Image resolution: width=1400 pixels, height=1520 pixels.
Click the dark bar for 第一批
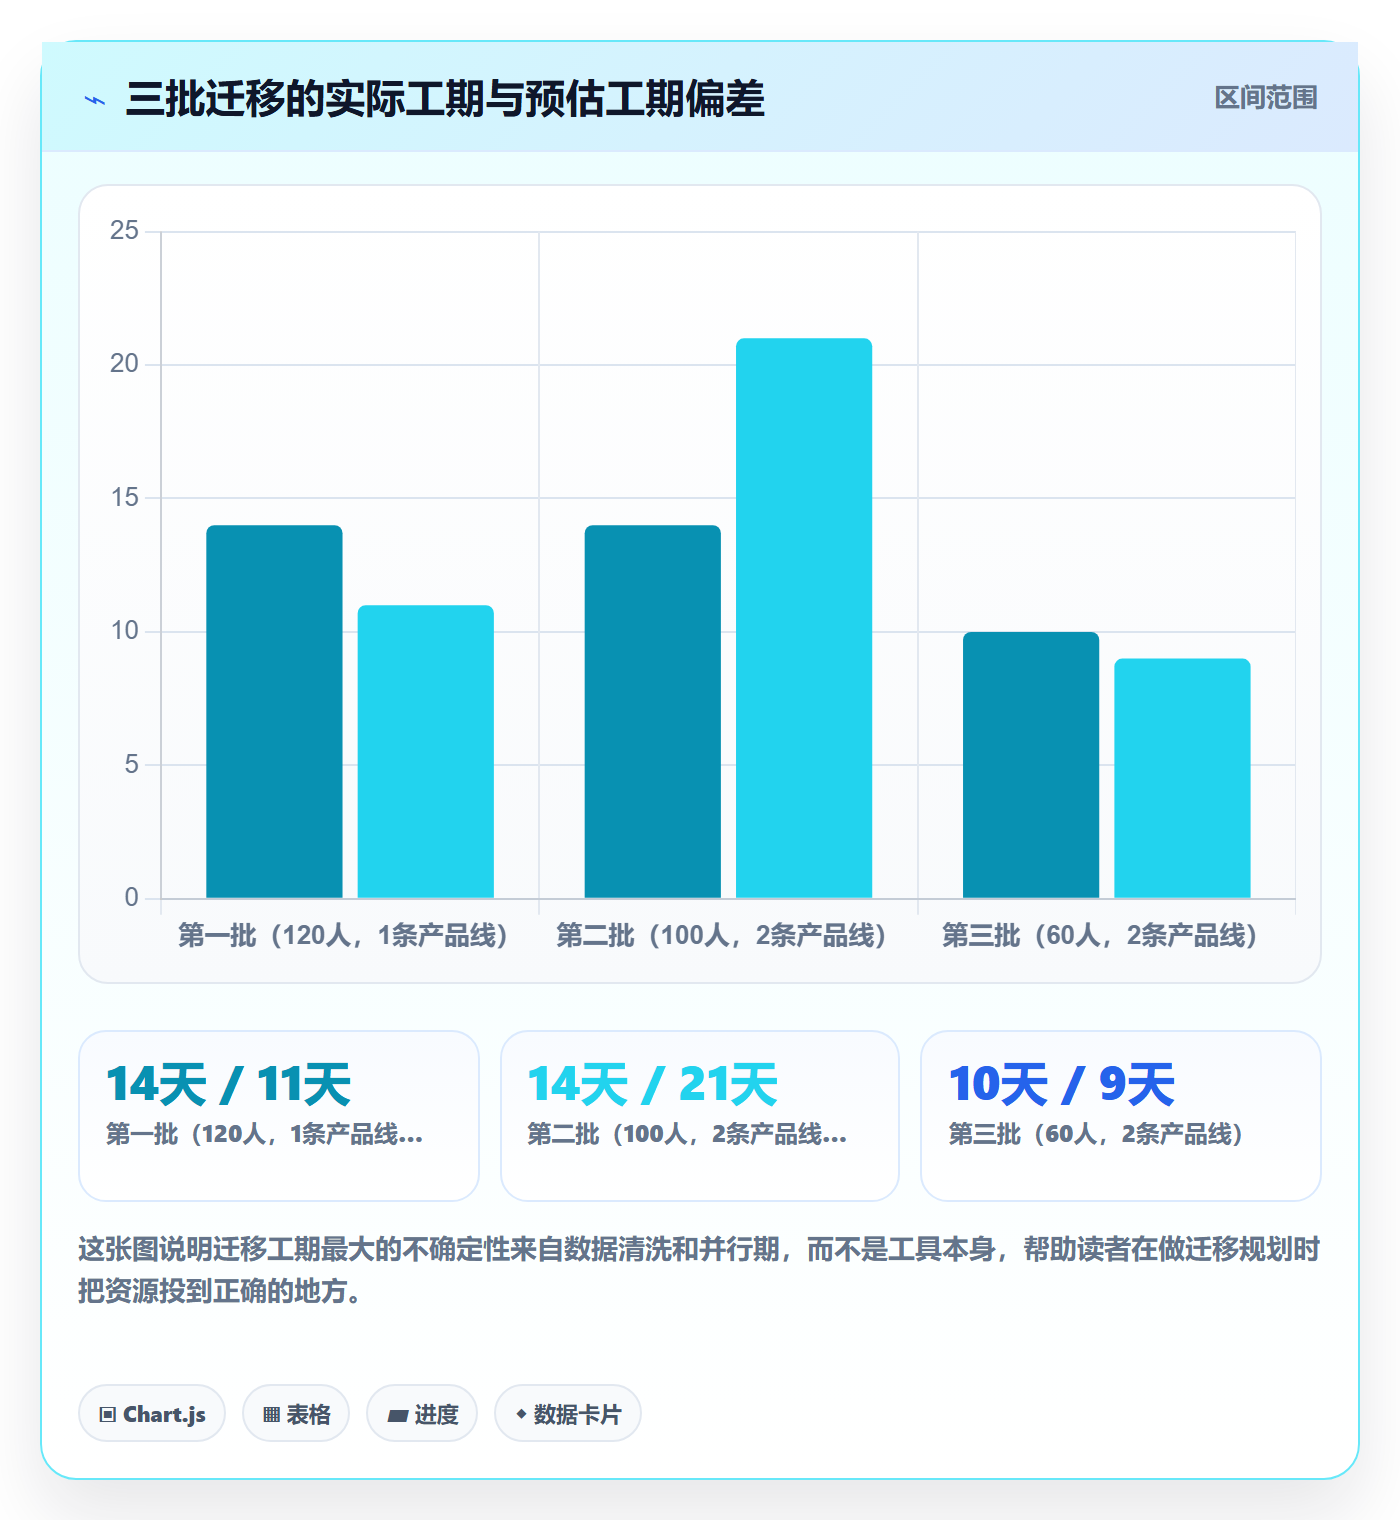coord(274,711)
